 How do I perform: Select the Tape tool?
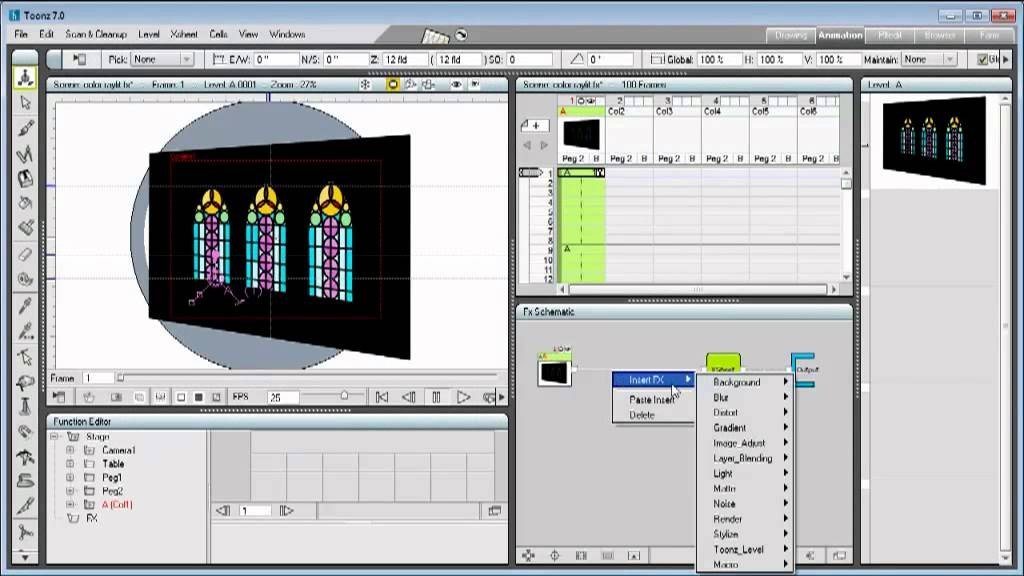click(25, 280)
